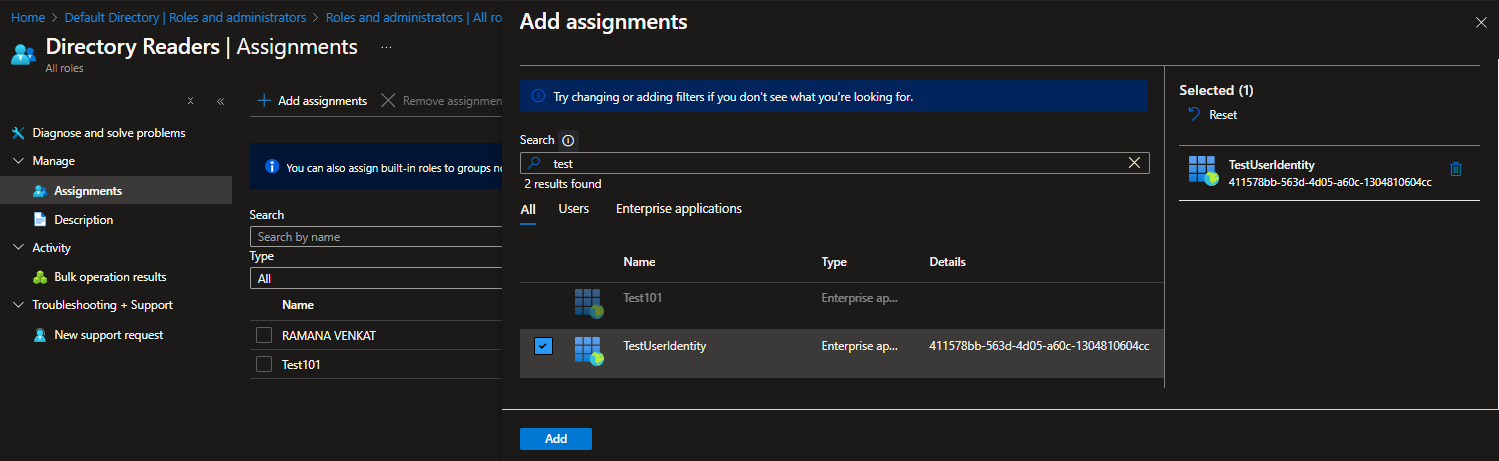The width and height of the screenshot is (1499, 461).
Task: Click the blue Add button
Action: [x=556, y=439]
